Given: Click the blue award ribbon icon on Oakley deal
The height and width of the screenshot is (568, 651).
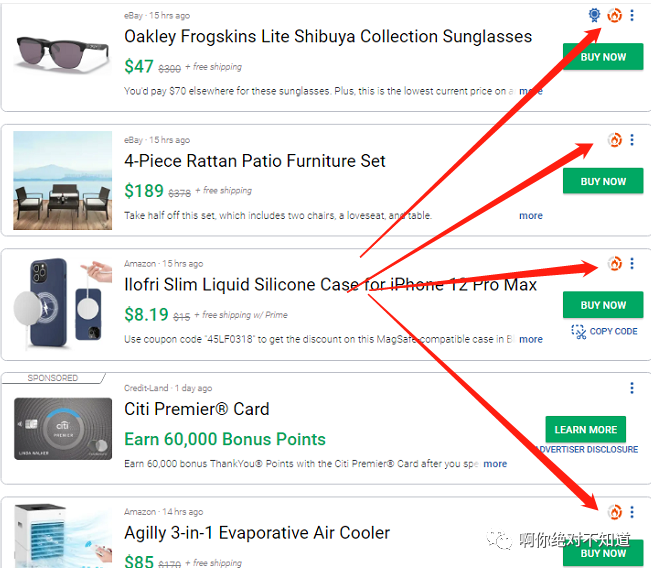Looking at the screenshot, I should coord(595,15).
